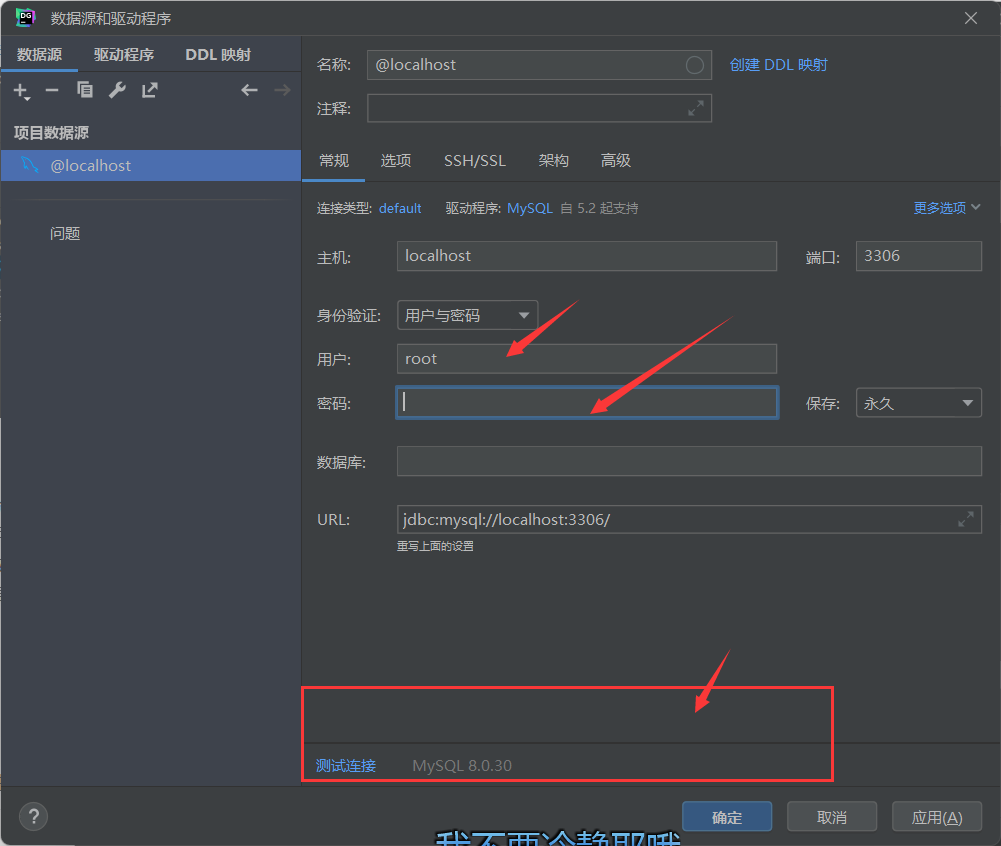Duplicate the data source using copy icon

pos(85,91)
